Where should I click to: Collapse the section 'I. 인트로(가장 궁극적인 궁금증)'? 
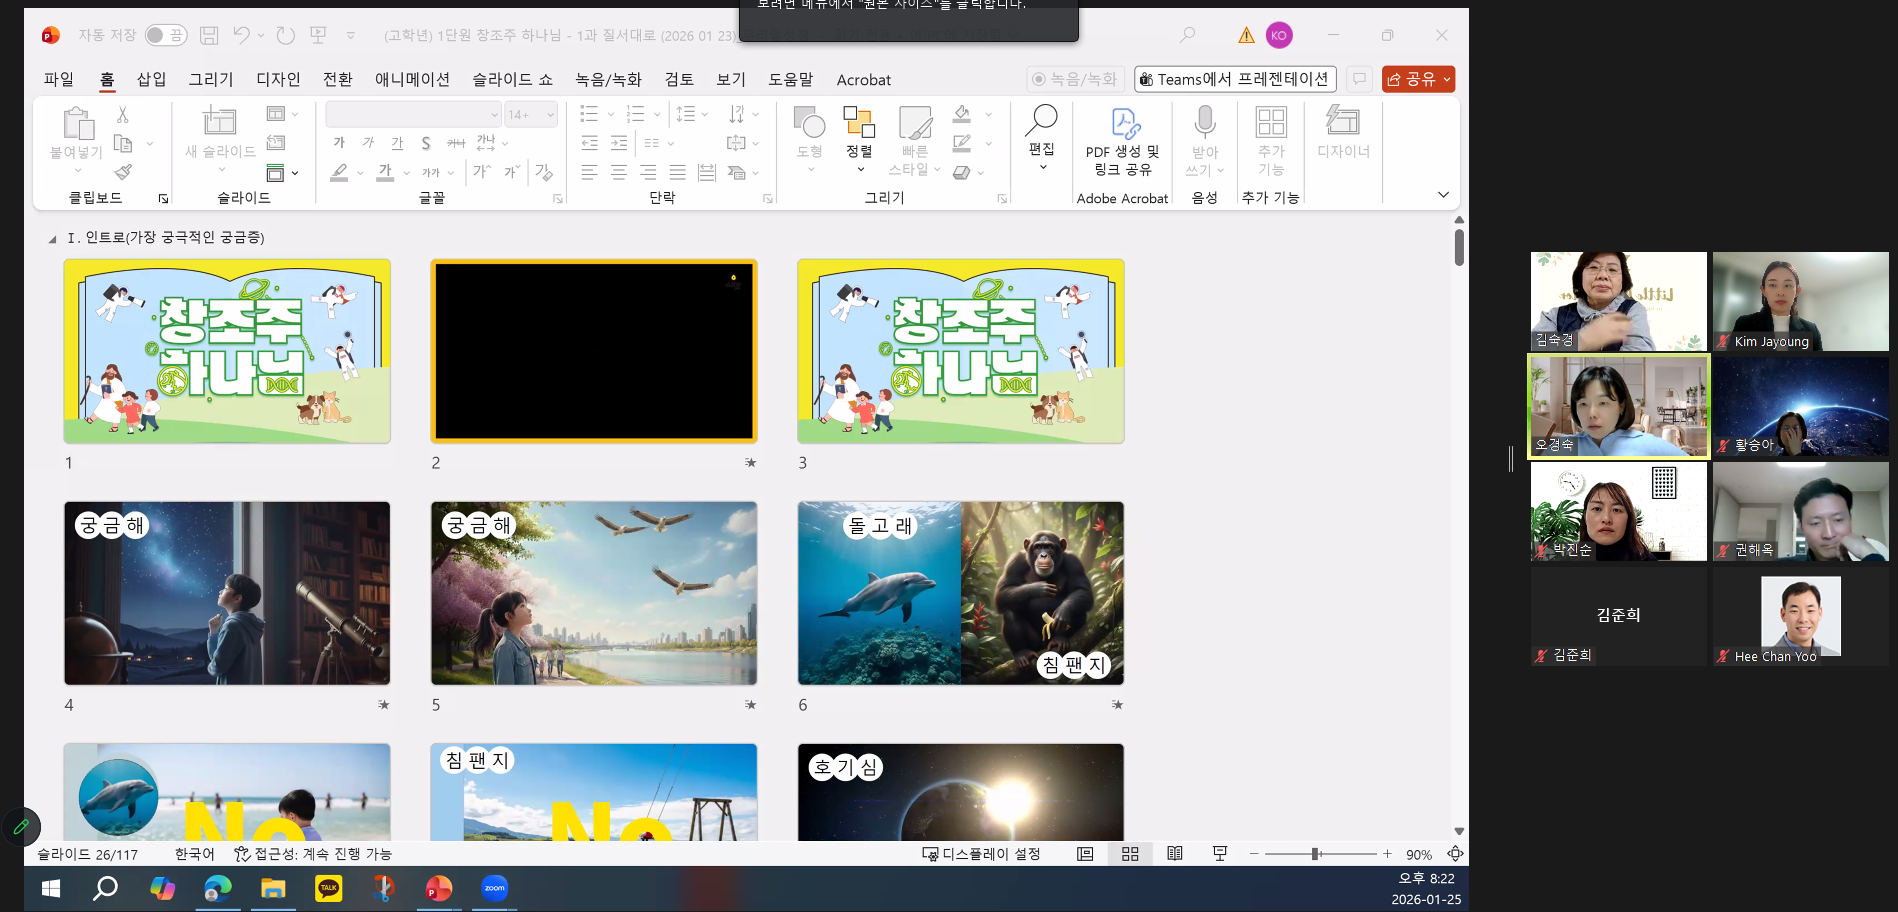[x=50, y=239]
